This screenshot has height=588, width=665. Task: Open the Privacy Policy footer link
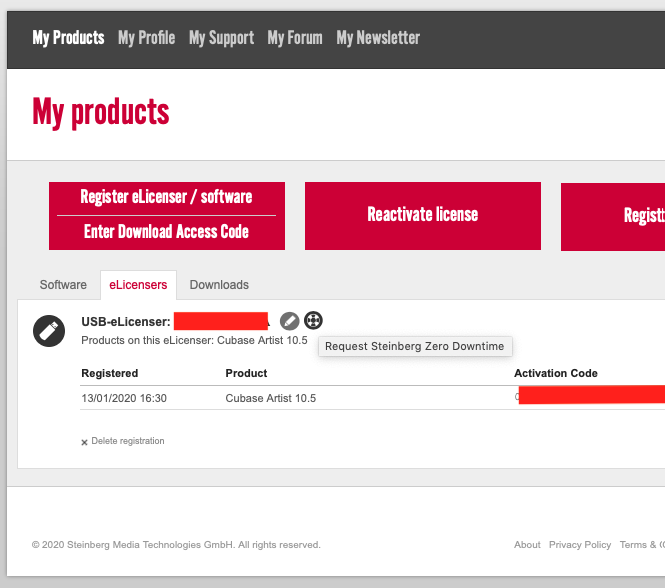pos(580,545)
